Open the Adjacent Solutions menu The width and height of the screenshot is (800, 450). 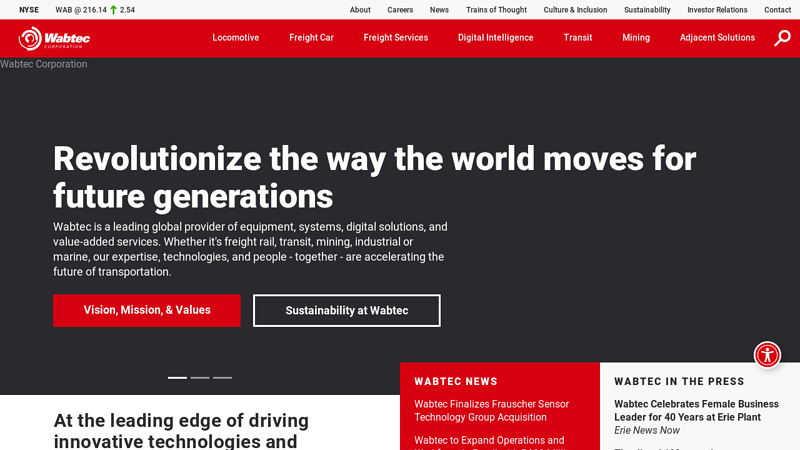pyautogui.click(x=717, y=38)
